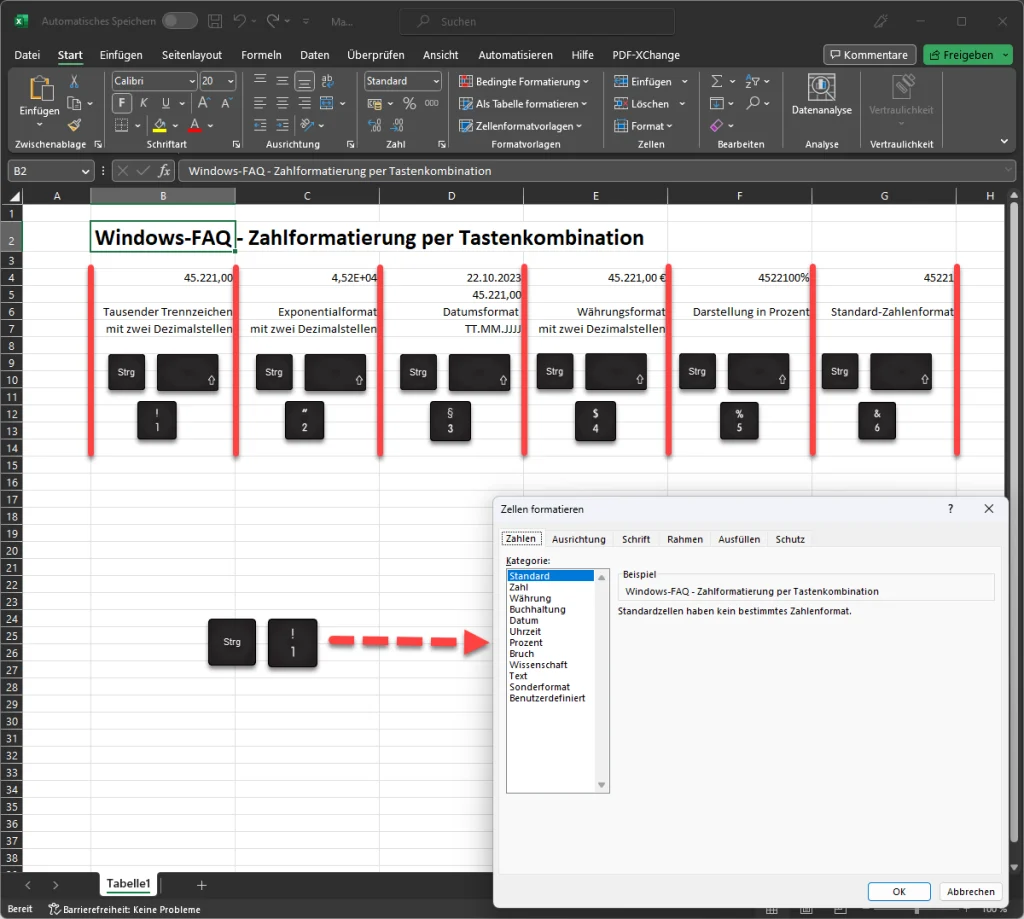1024x919 pixels.
Task: Click the fx insert function icon
Action: [x=164, y=171]
